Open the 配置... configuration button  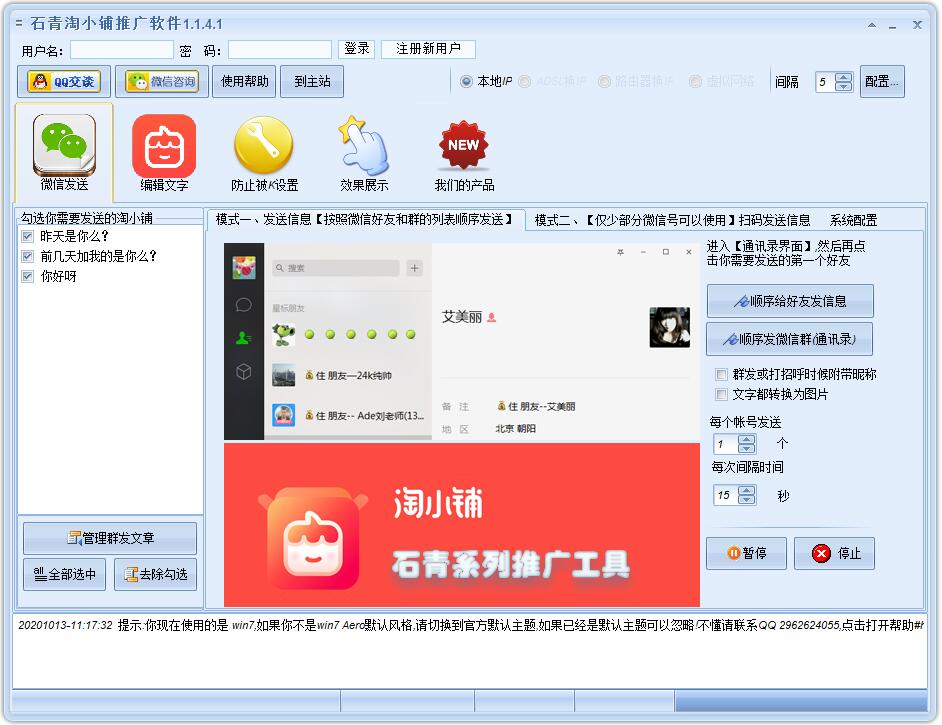(882, 82)
